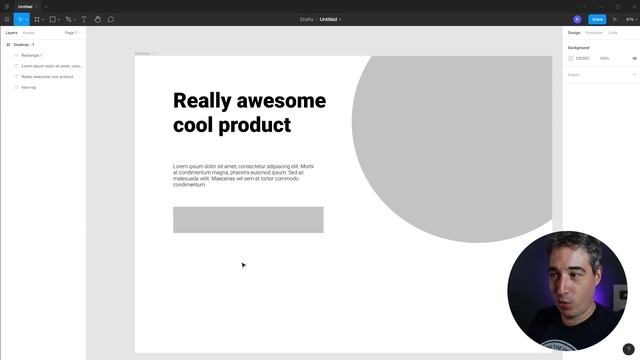640x360 pixels.
Task: Open the Page 1 pages dropdown
Action: pos(72,33)
